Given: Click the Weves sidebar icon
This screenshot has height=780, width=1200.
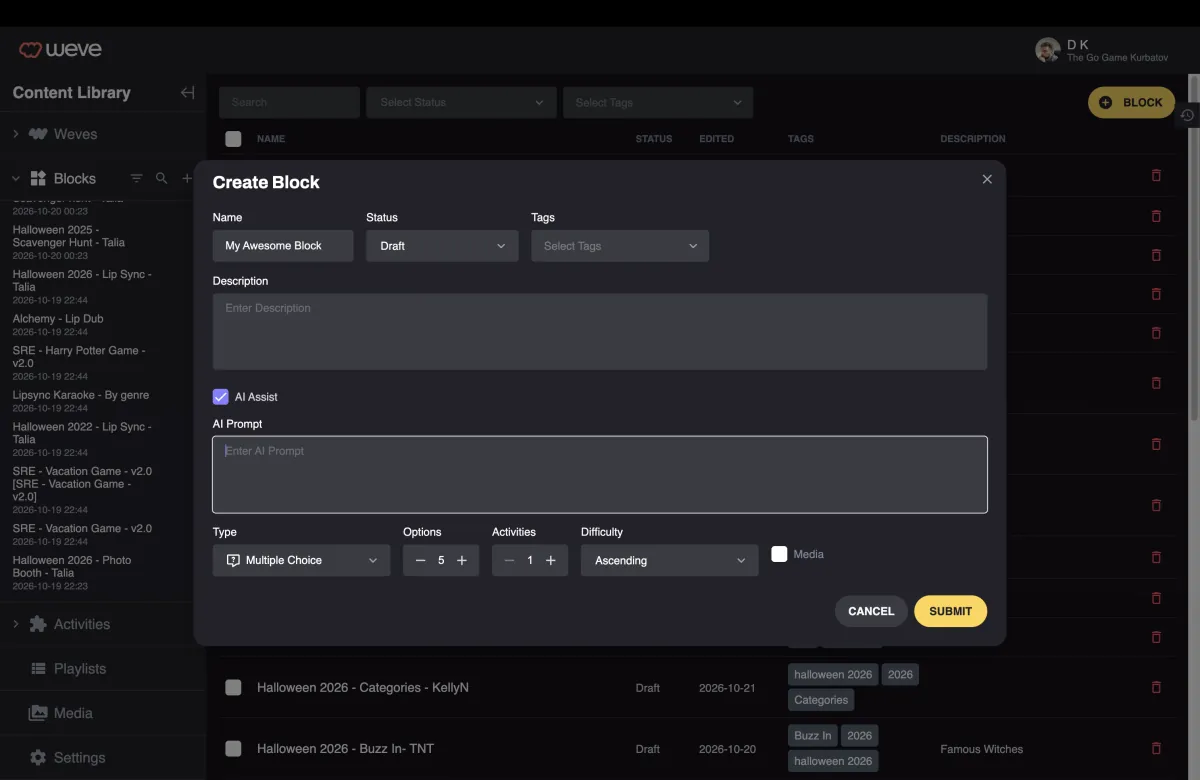Looking at the screenshot, I should point(38,134).
